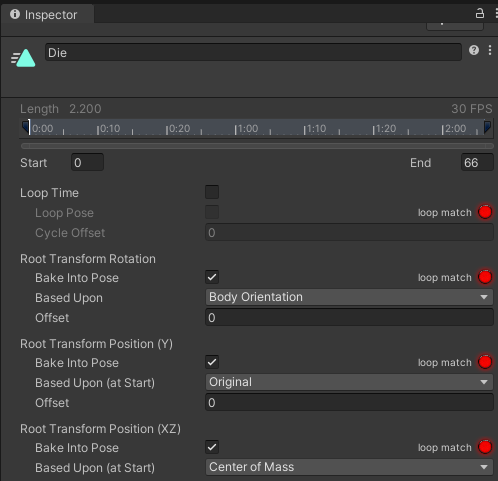This screenshot has height=481, width=498.
Task: Click the Start frame field
Action: tap(87, 163)
